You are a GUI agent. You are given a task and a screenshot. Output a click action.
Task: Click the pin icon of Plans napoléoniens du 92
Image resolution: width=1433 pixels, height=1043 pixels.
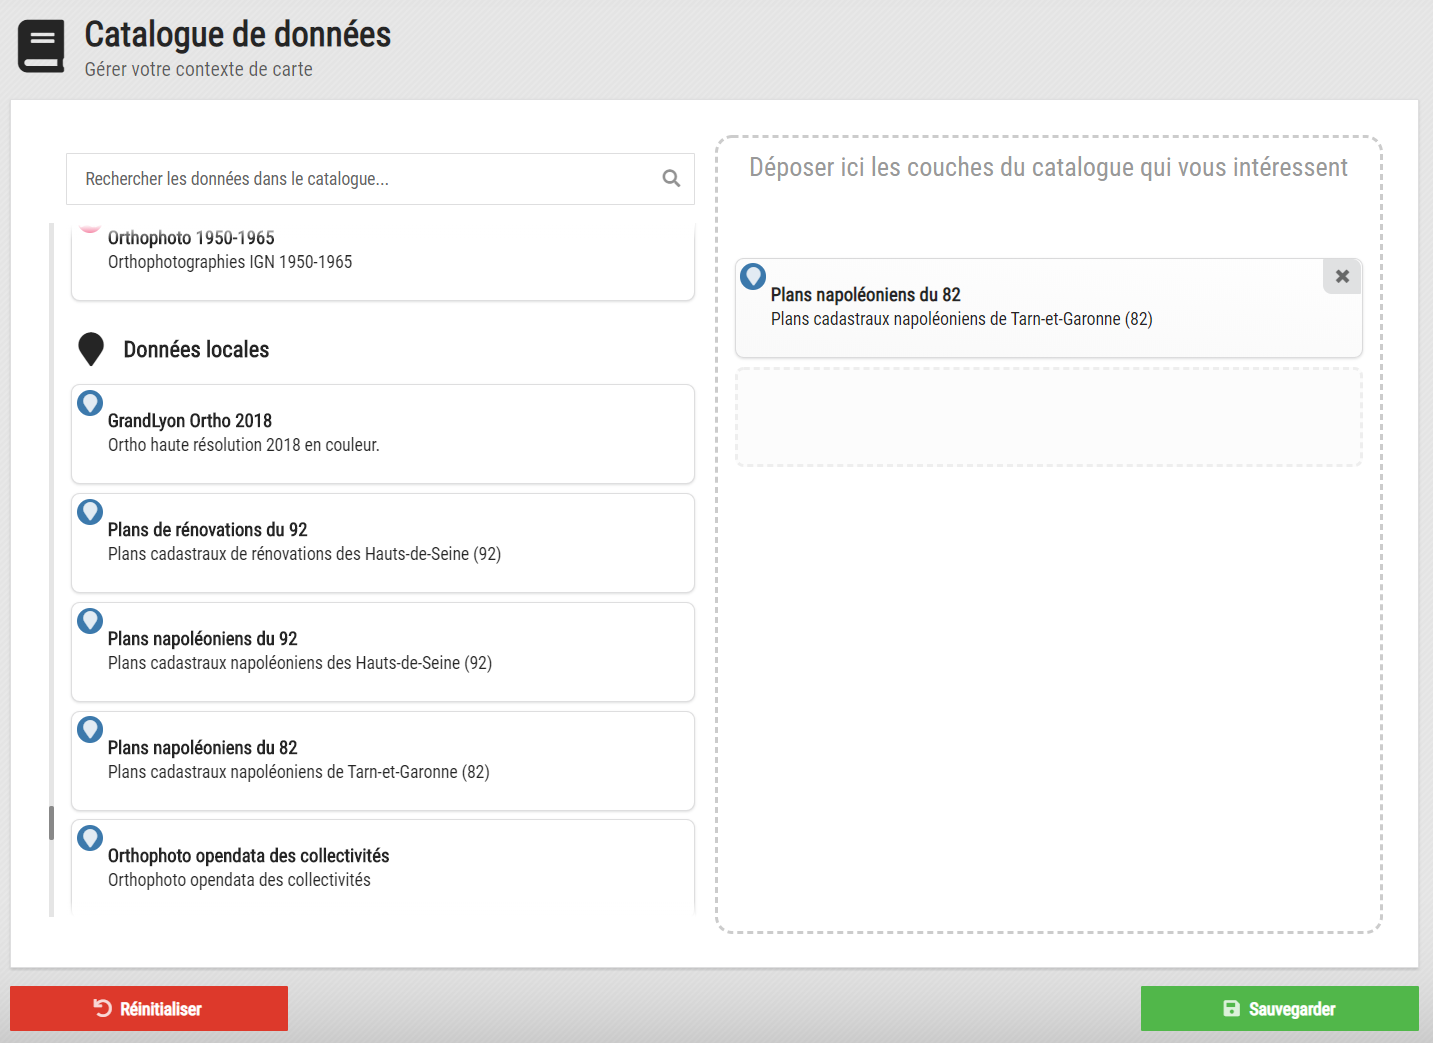(89, 621)
